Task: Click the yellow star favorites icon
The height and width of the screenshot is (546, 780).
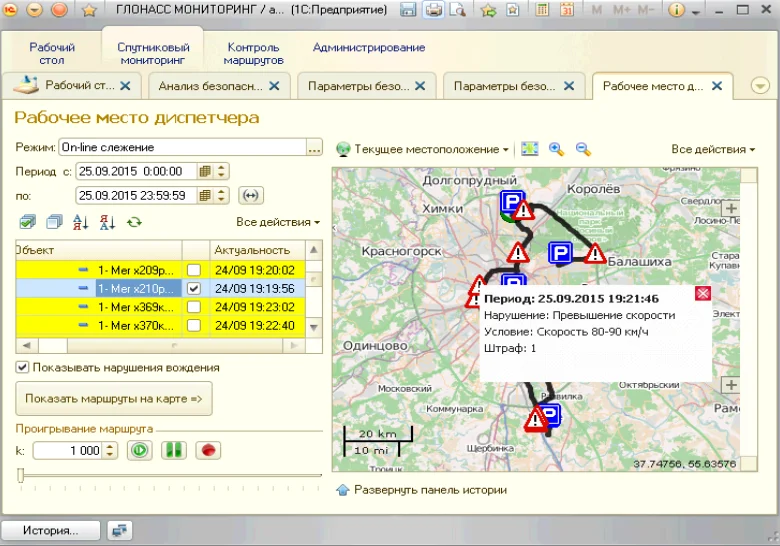Action: tap(89, 10)
